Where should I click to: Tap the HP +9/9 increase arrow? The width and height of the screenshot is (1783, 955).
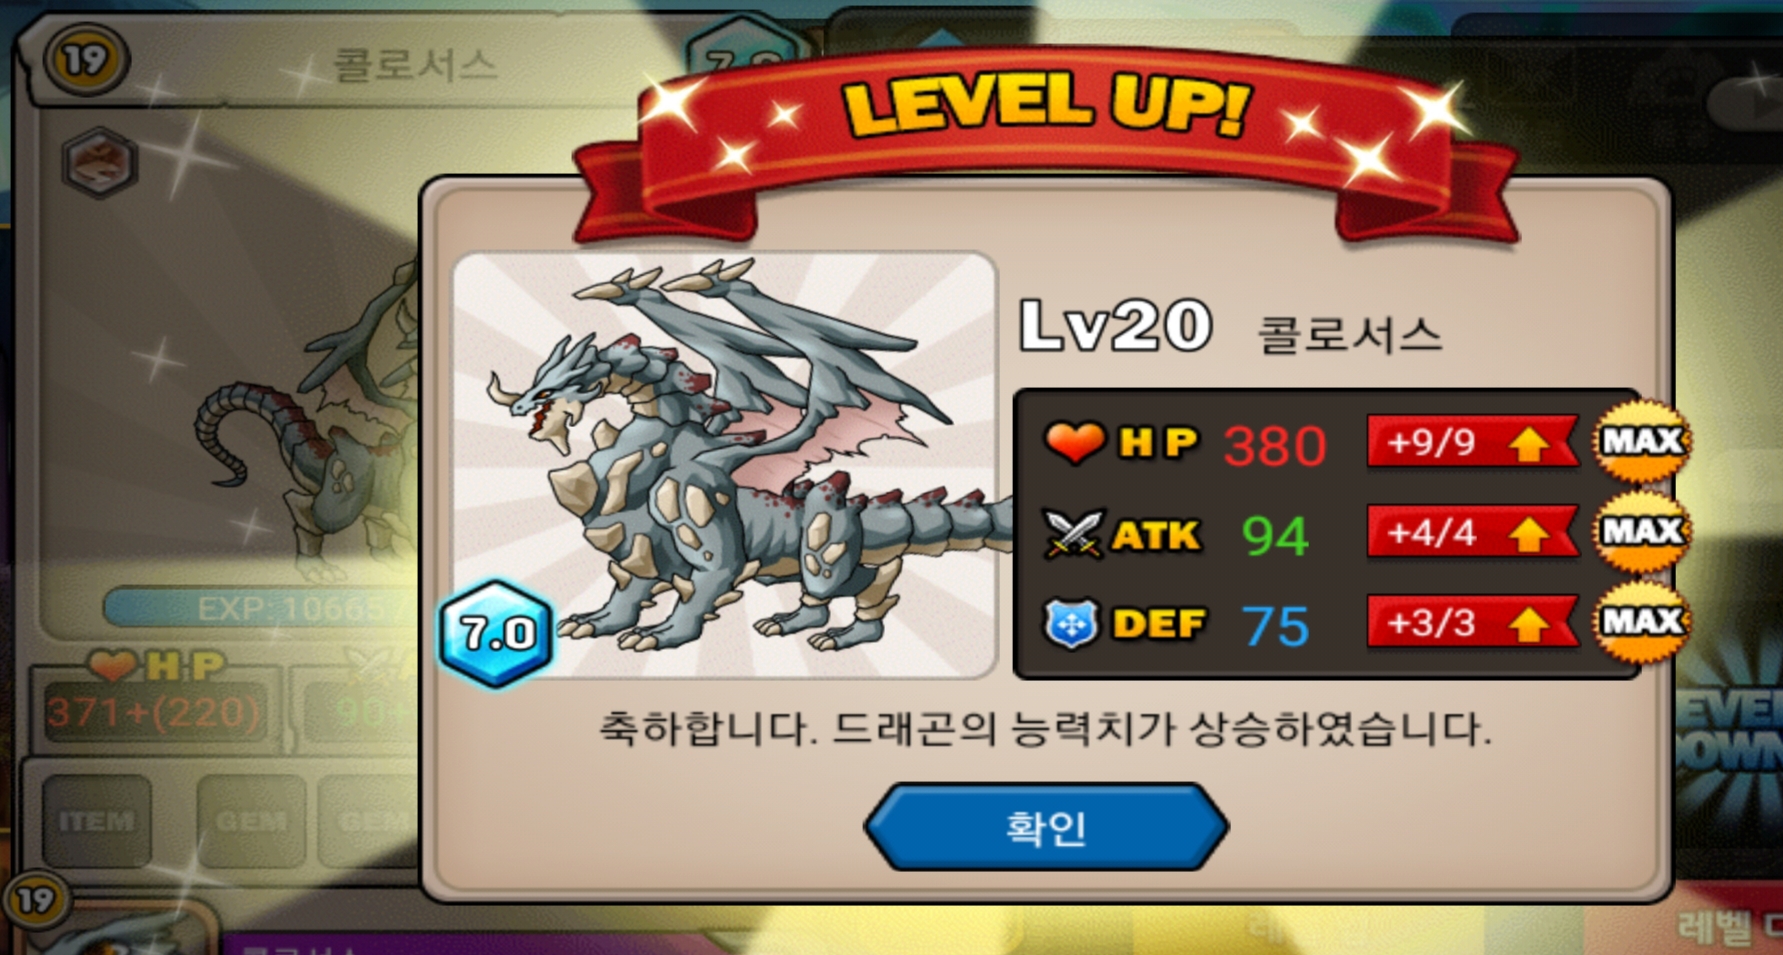coord(1528,443)
